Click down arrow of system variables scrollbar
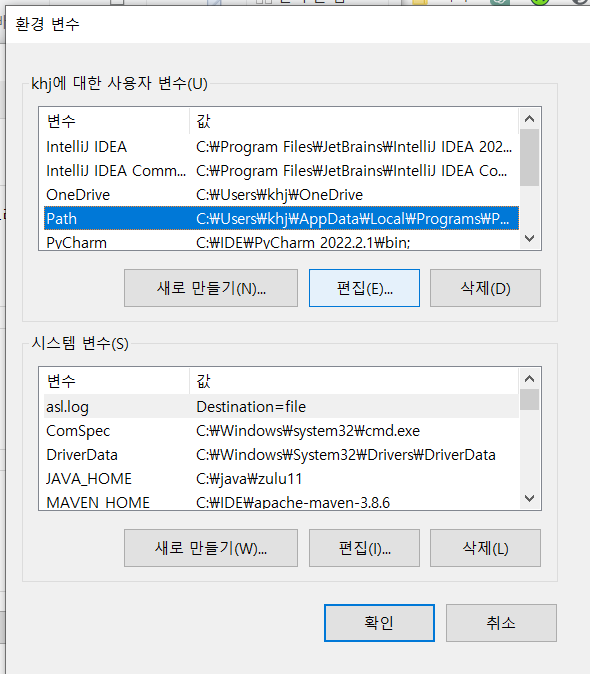 529,498
